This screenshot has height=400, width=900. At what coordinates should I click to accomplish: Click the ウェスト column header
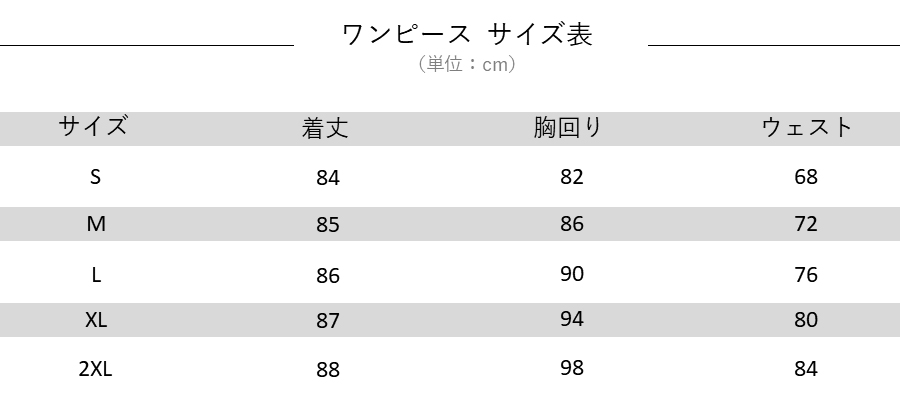807,127
